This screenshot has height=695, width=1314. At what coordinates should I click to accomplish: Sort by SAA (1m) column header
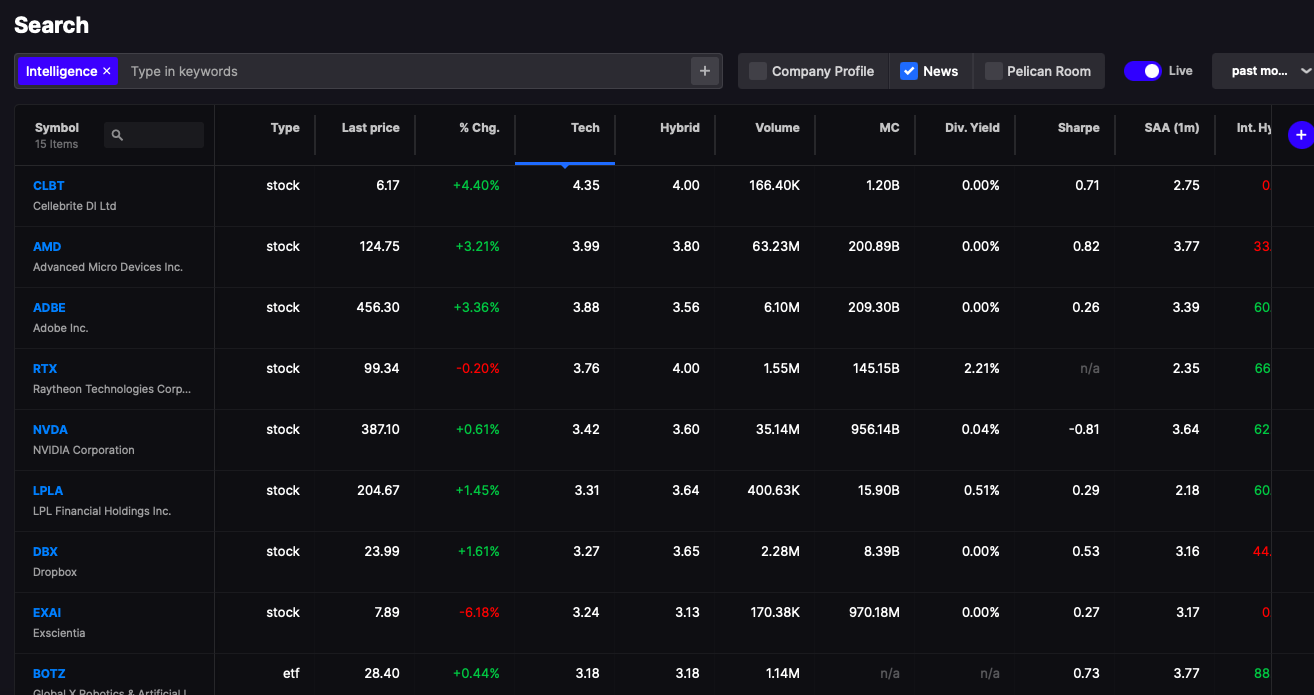1172,128
